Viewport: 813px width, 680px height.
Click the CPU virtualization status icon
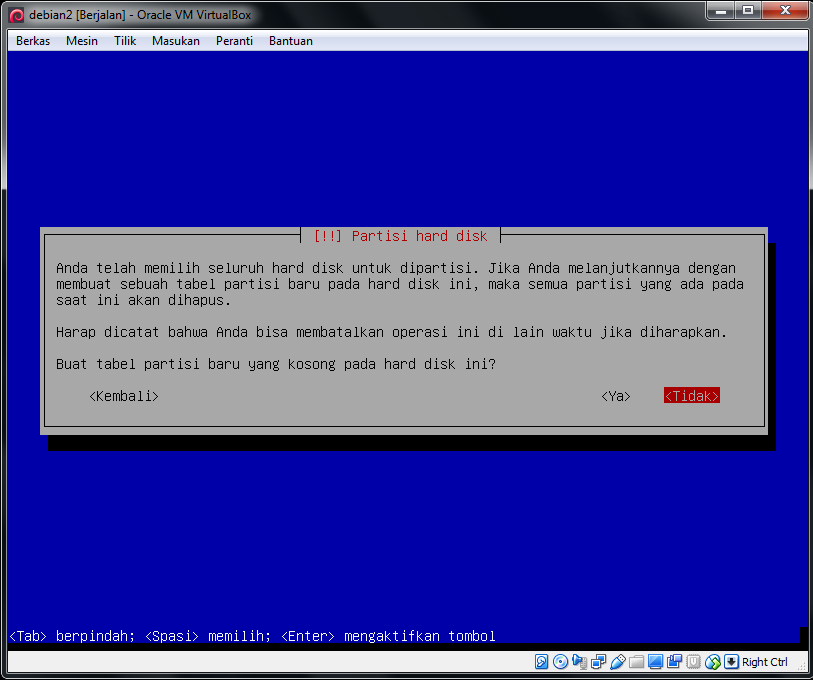click(x=693, y=661)
